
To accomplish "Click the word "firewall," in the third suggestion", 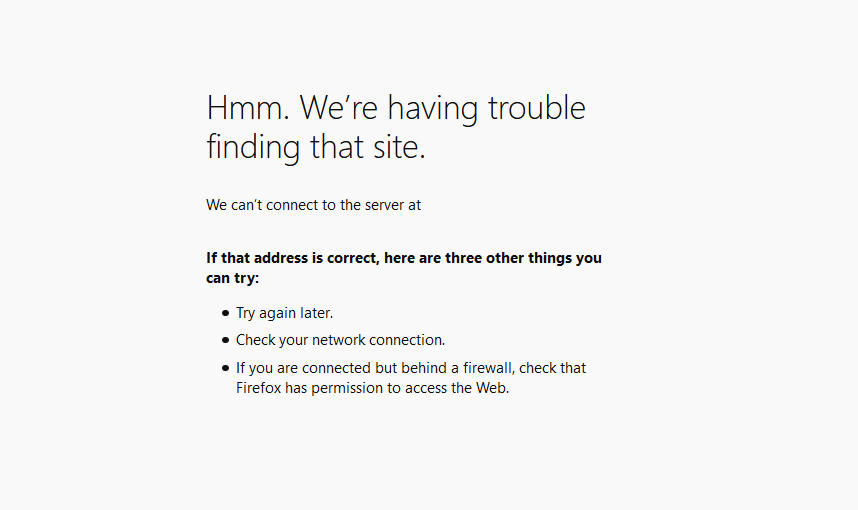I will (x=489, y=368).
